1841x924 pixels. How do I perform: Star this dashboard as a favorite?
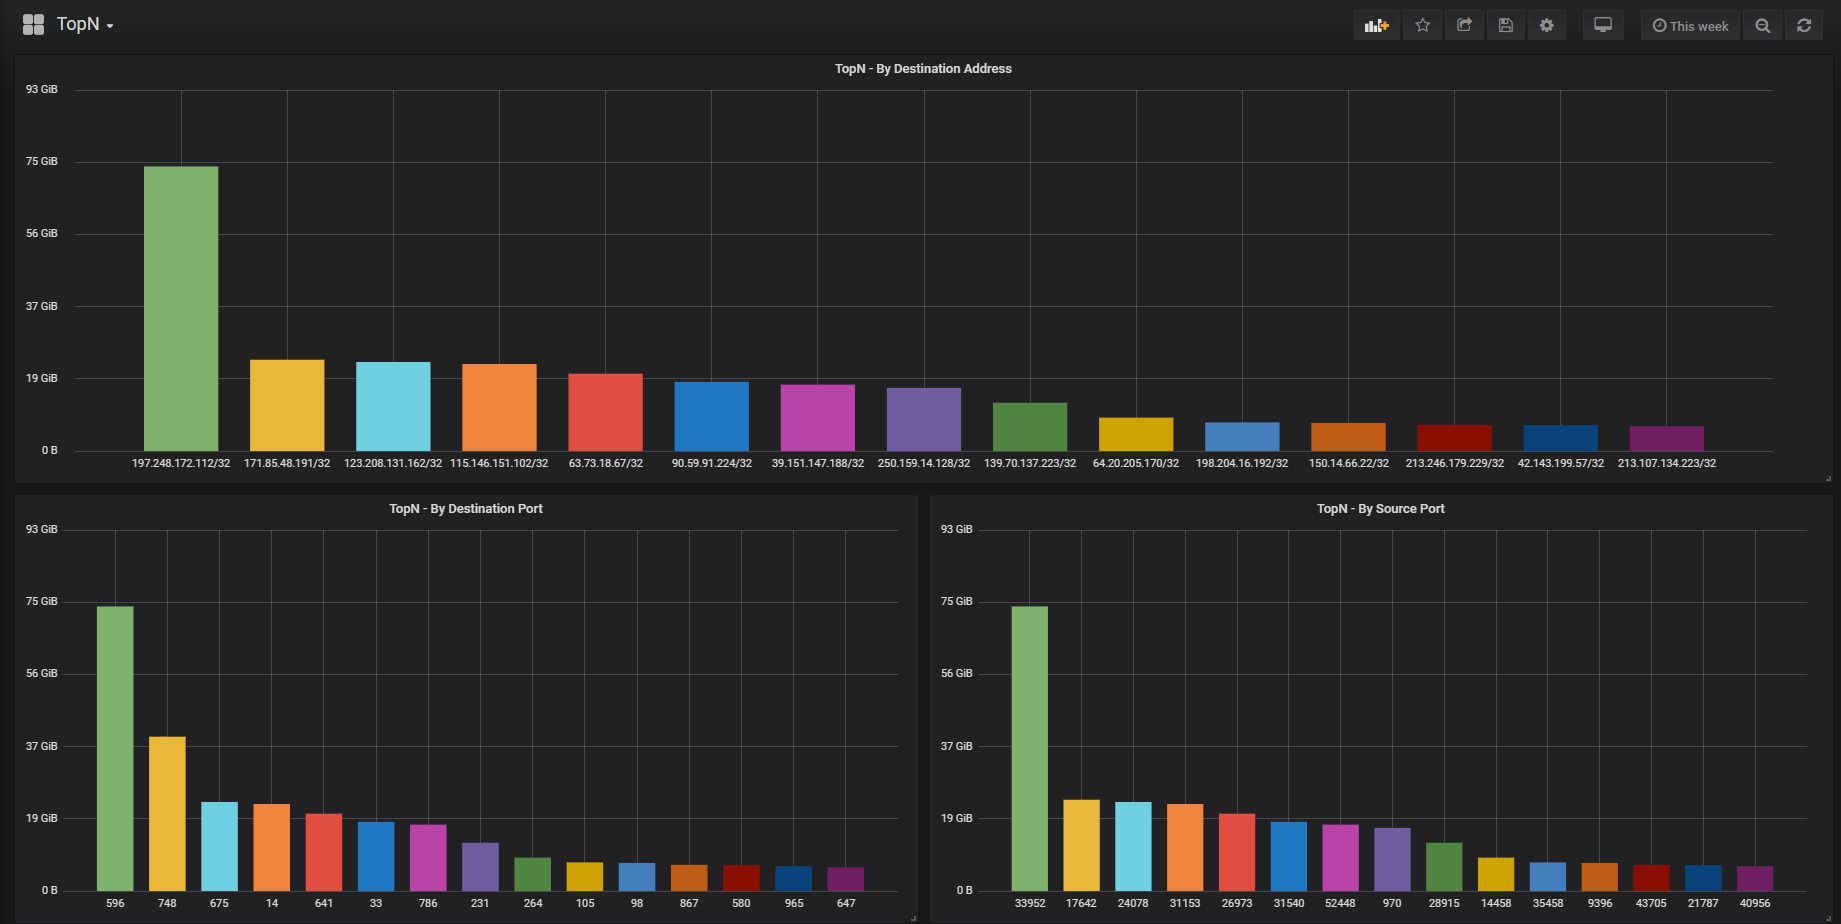[x=1423, y=25]
